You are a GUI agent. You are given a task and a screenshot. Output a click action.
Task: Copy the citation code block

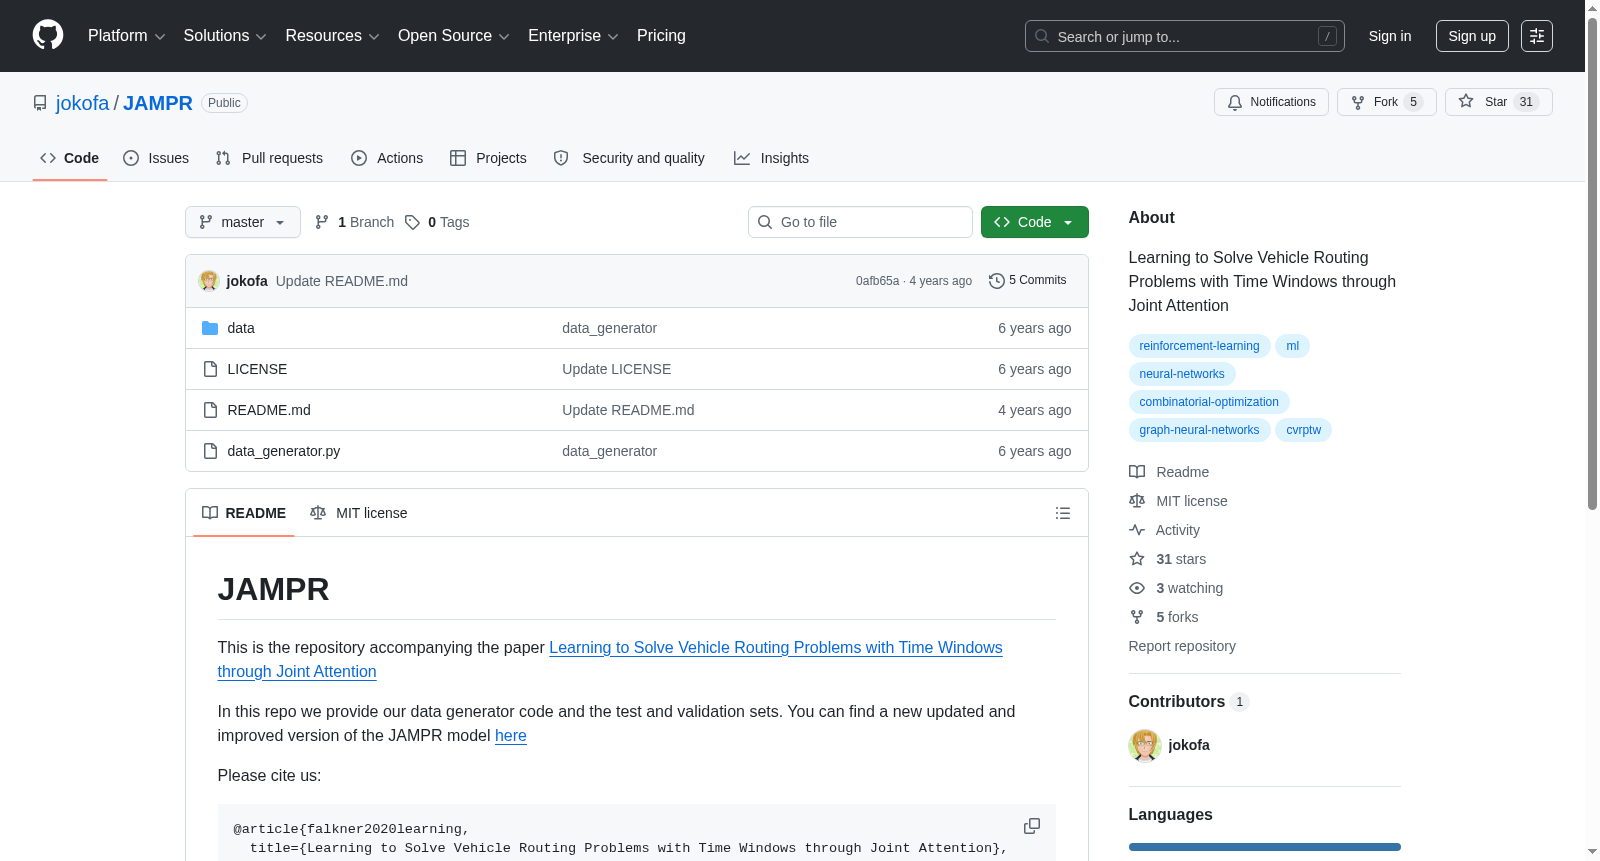(x=1032, y=826)
